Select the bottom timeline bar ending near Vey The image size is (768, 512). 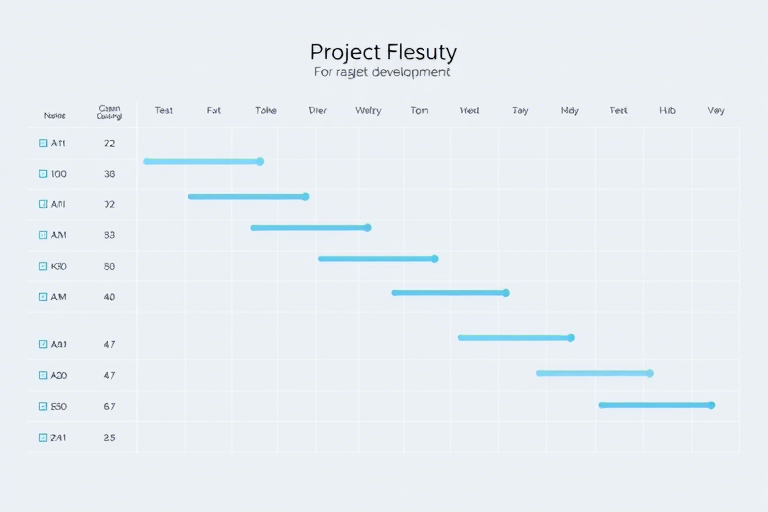[x=657, y=405]
